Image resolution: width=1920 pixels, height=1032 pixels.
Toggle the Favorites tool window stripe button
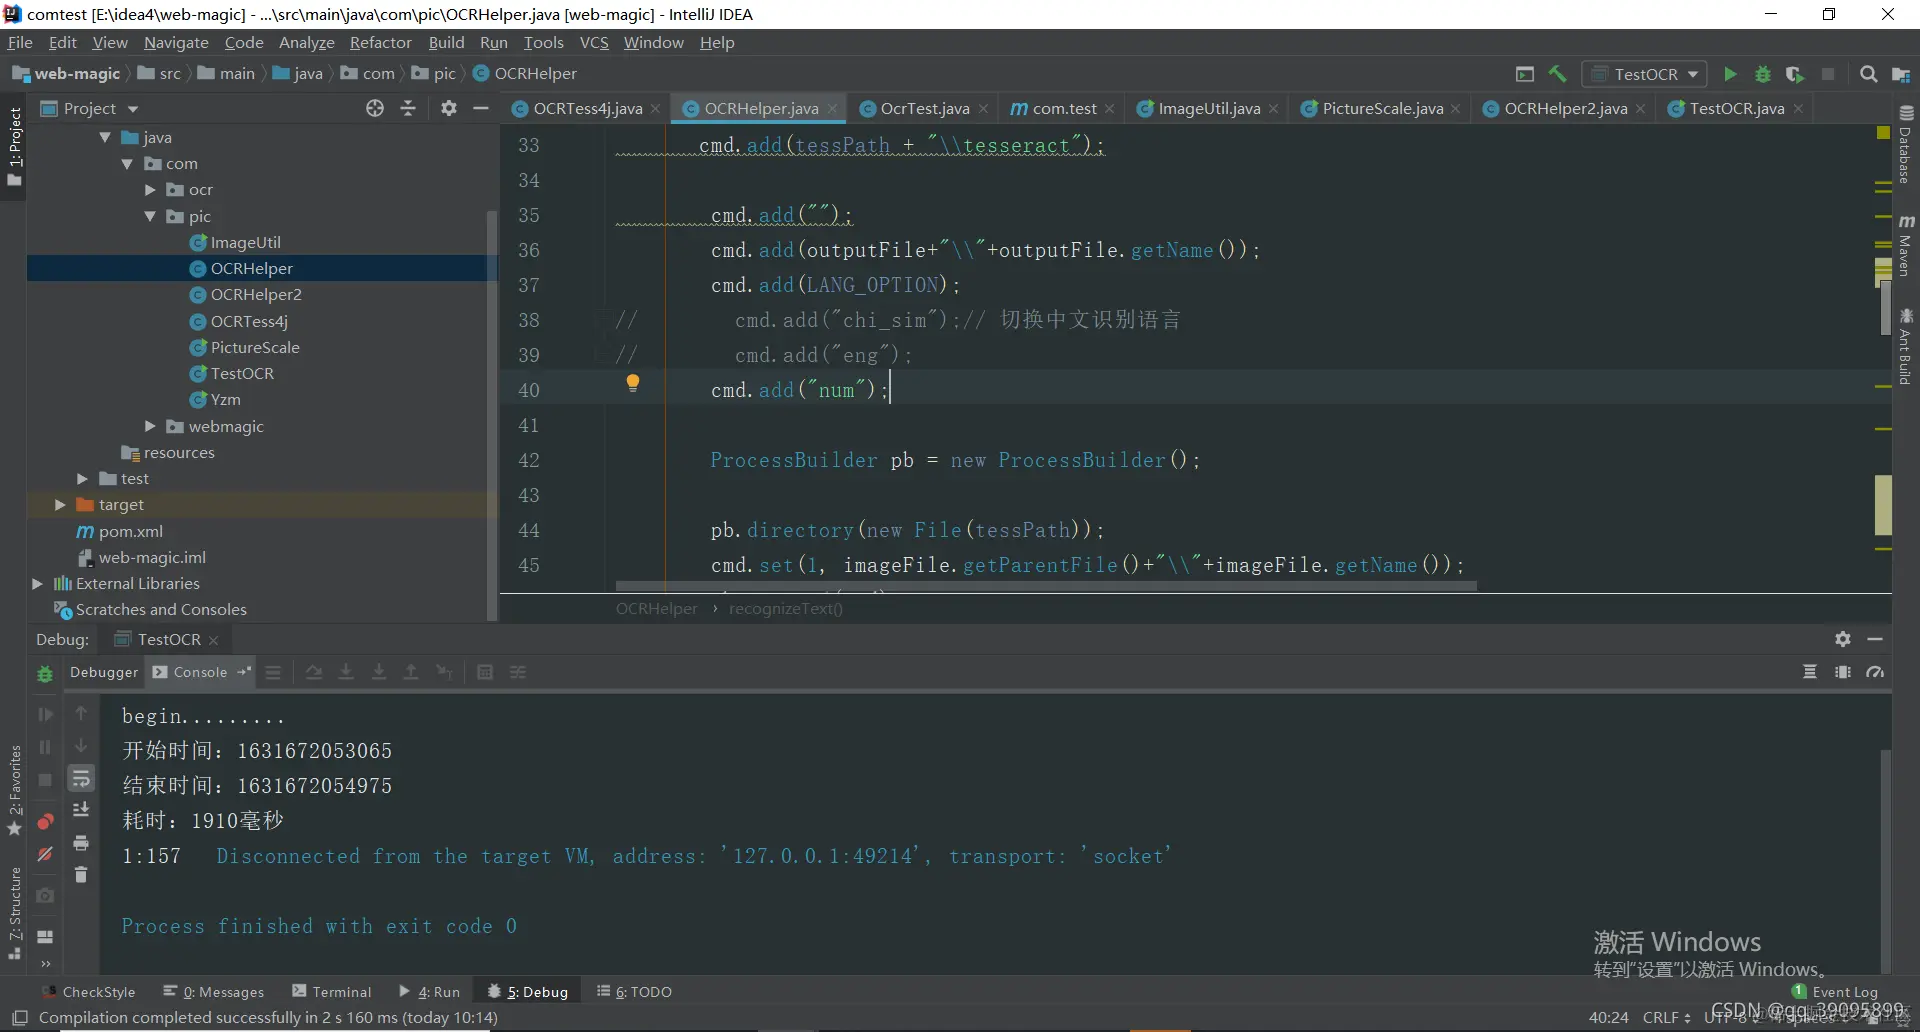tap(14, 790)
